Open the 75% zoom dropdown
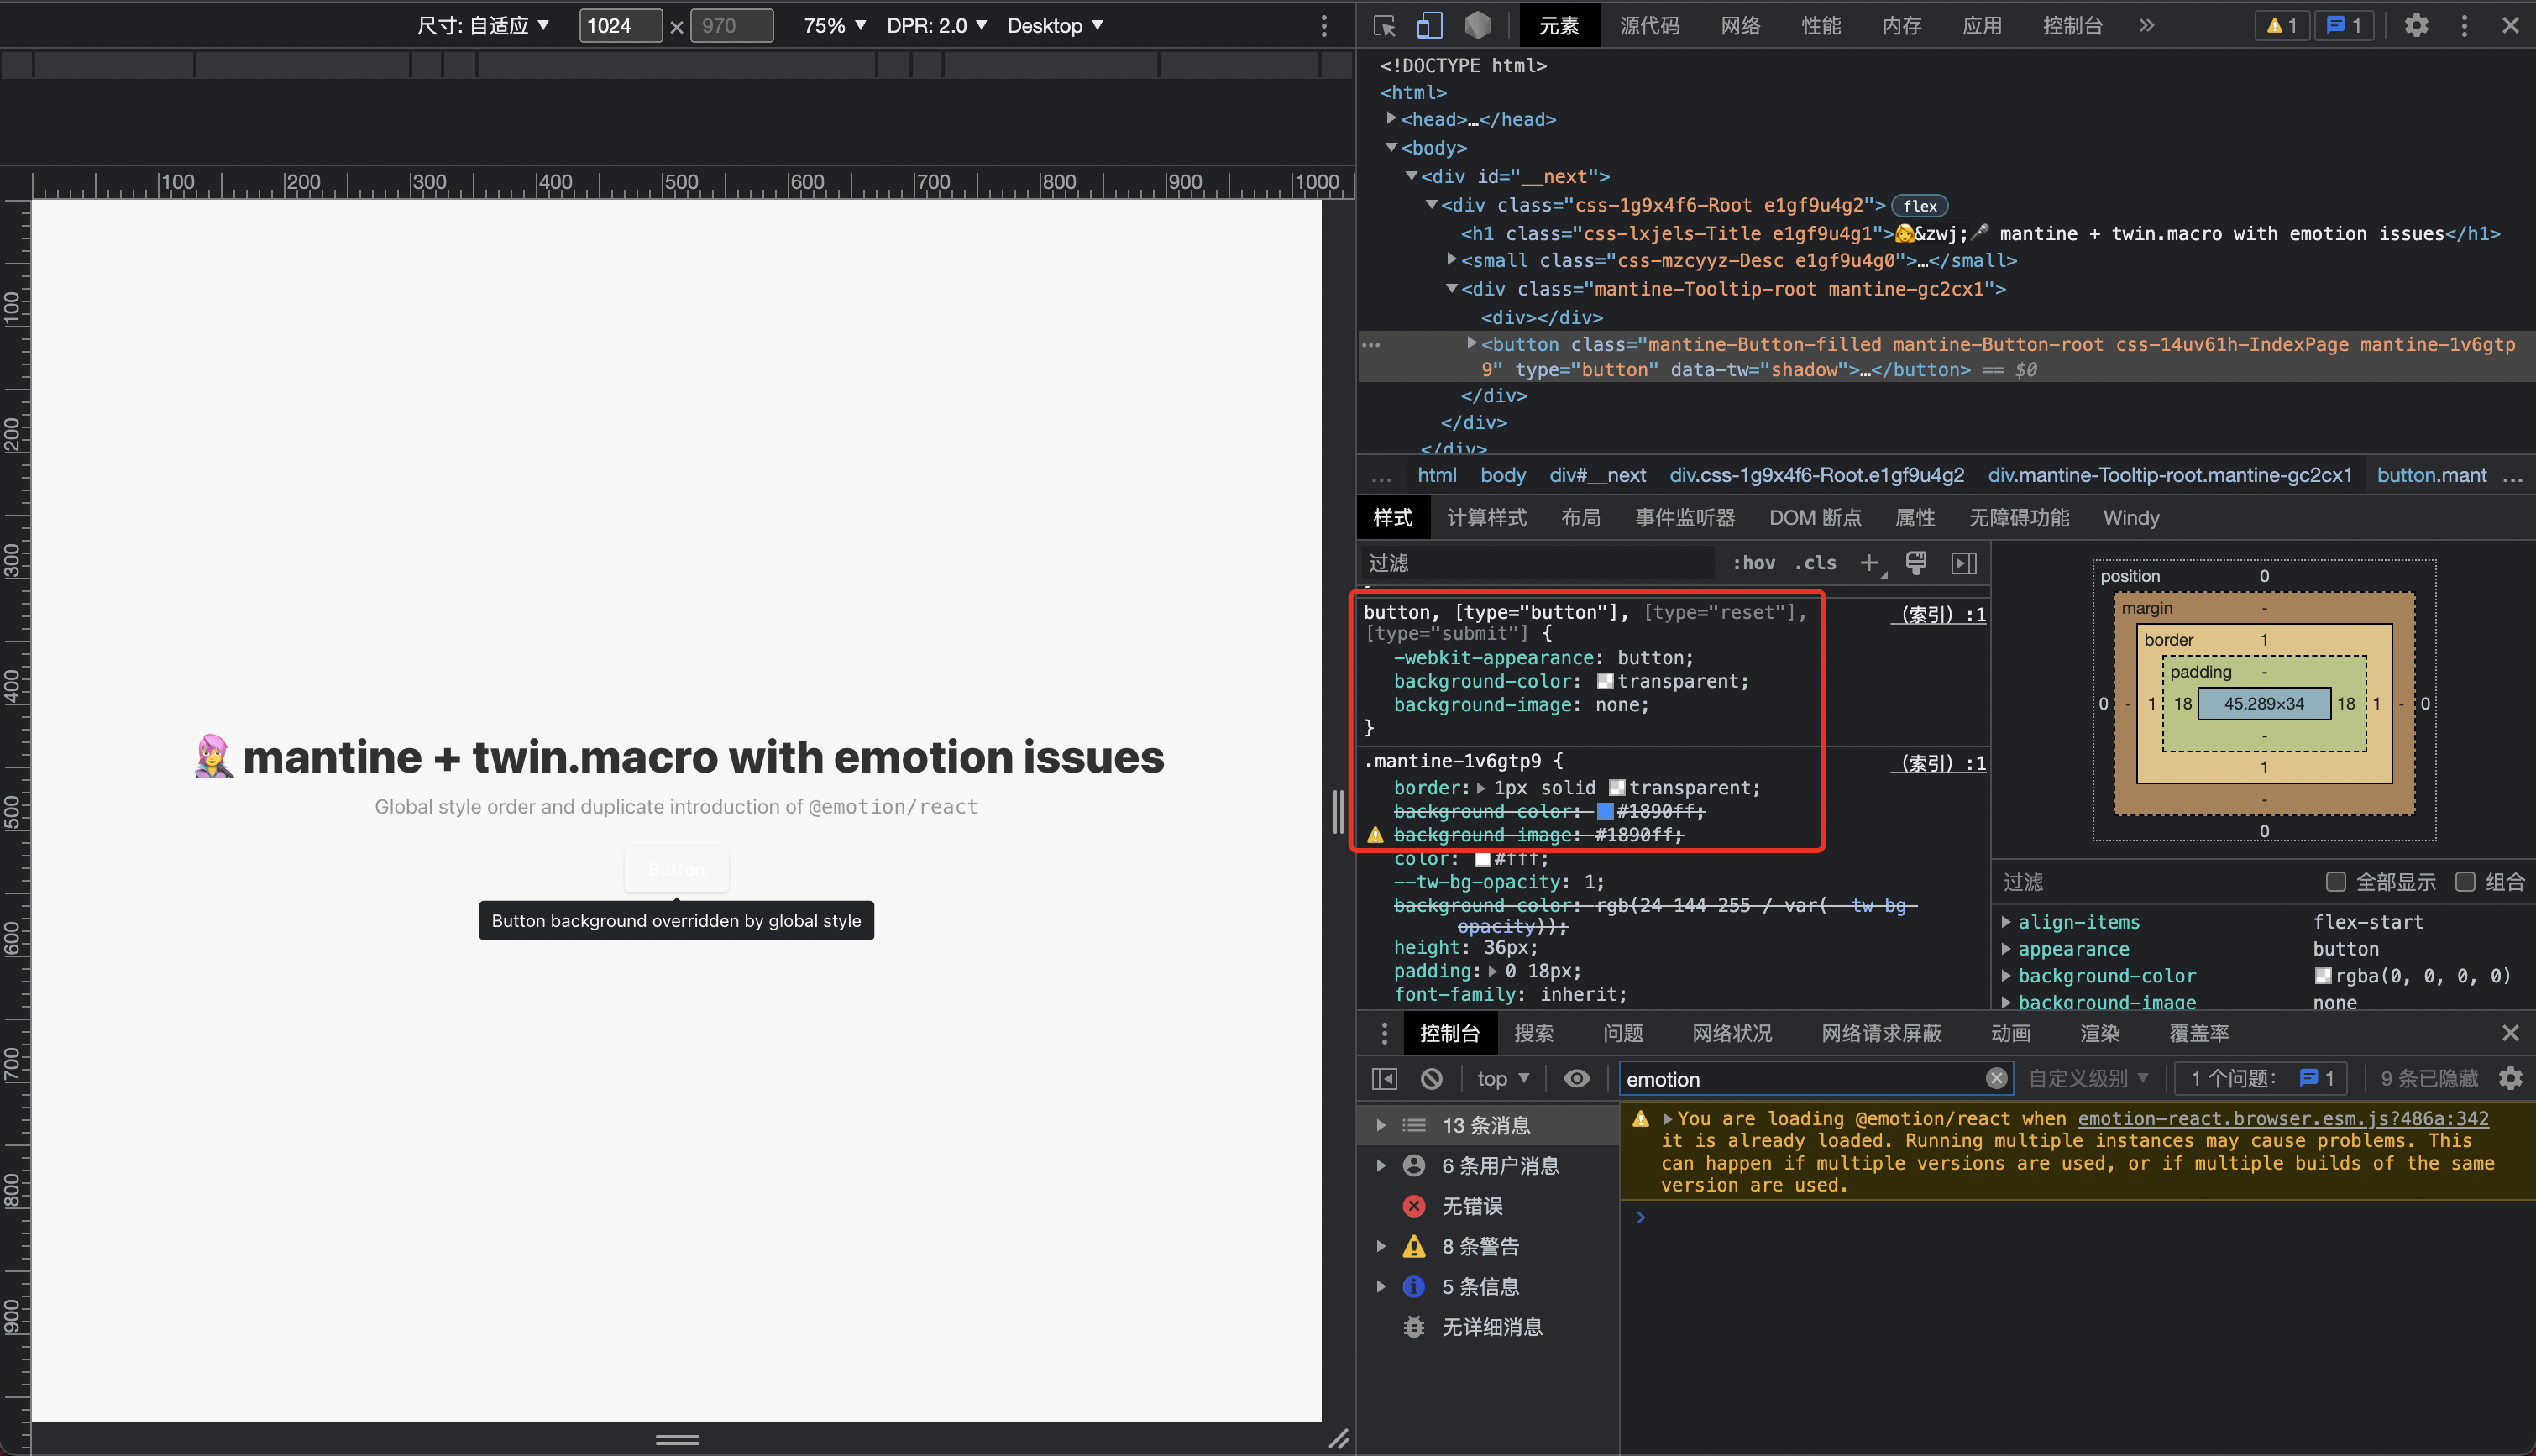This screenshot has width=2536, height=1456. coord(835,26)
